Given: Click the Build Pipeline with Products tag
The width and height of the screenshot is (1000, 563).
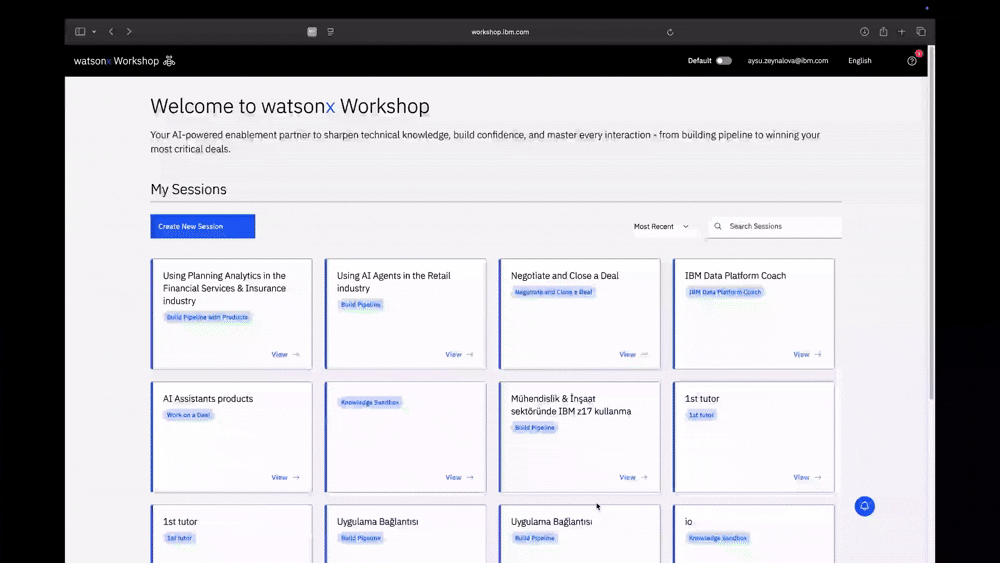Looking at the screenshot, I should [x=207, y=317].
